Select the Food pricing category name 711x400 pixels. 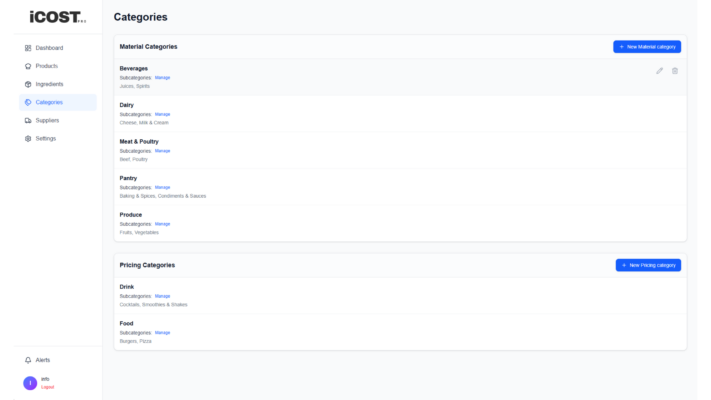point(127,324)
